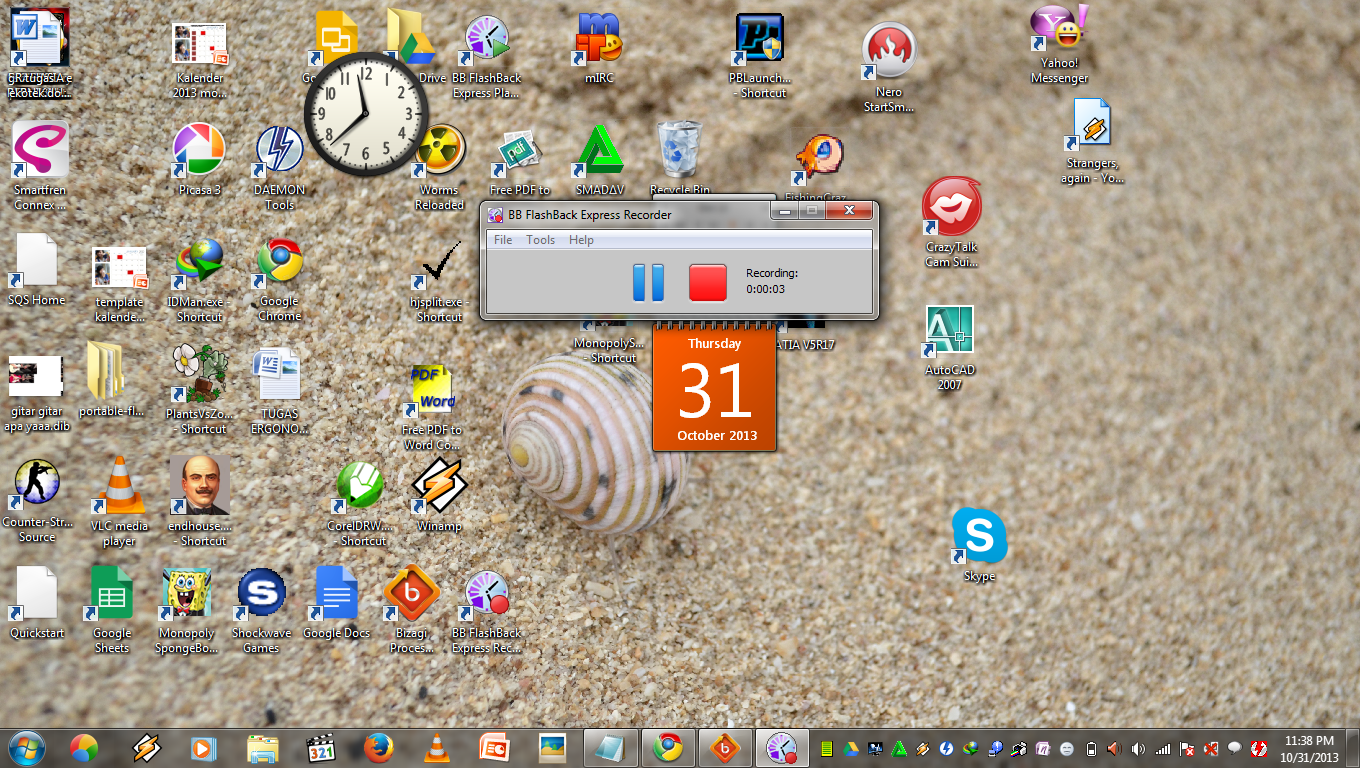Open Windows Media Player taskbar icon
The image size is (1360, 768).
(x=203, y=747)
